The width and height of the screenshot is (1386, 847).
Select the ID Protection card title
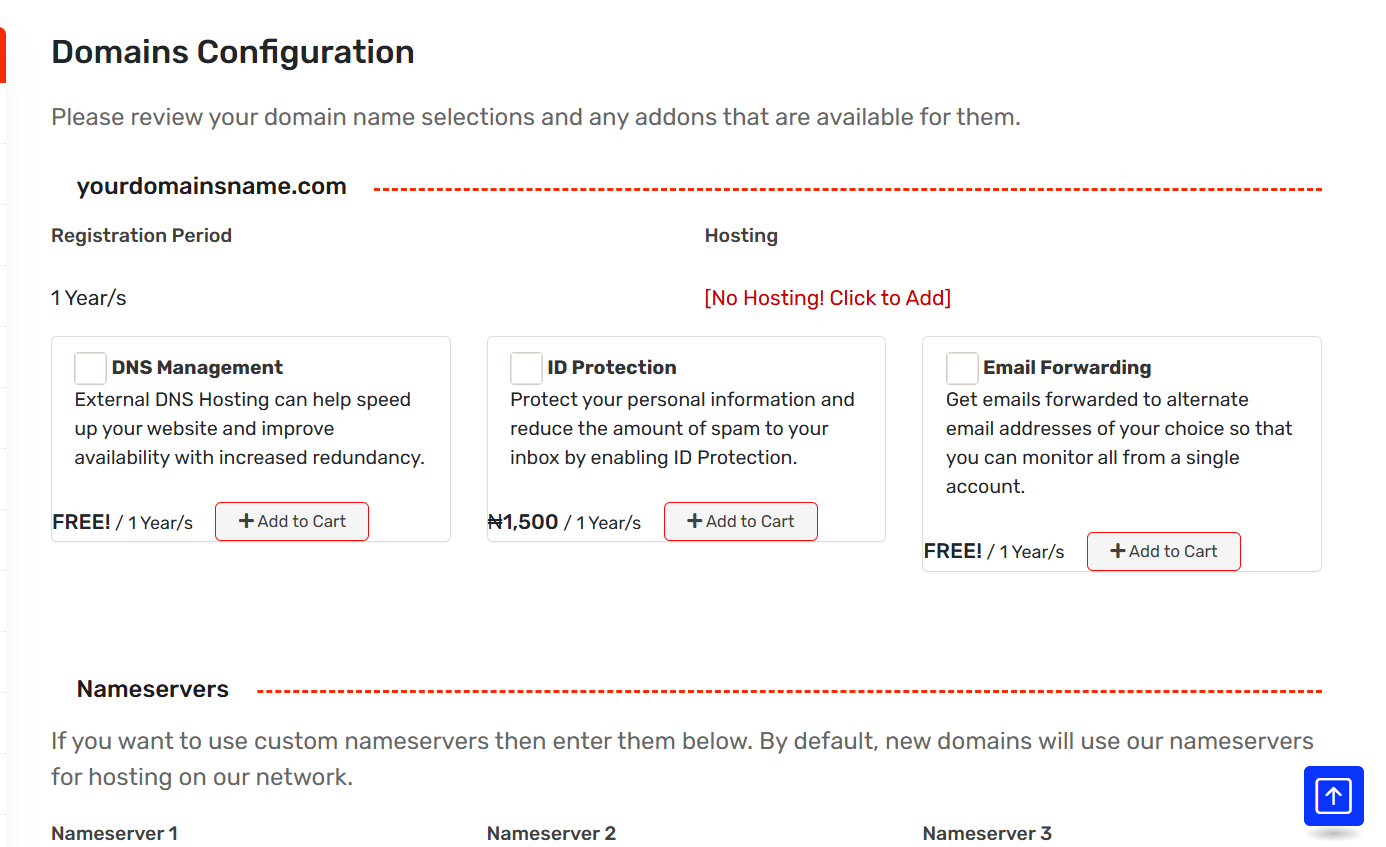coord(611,368)
